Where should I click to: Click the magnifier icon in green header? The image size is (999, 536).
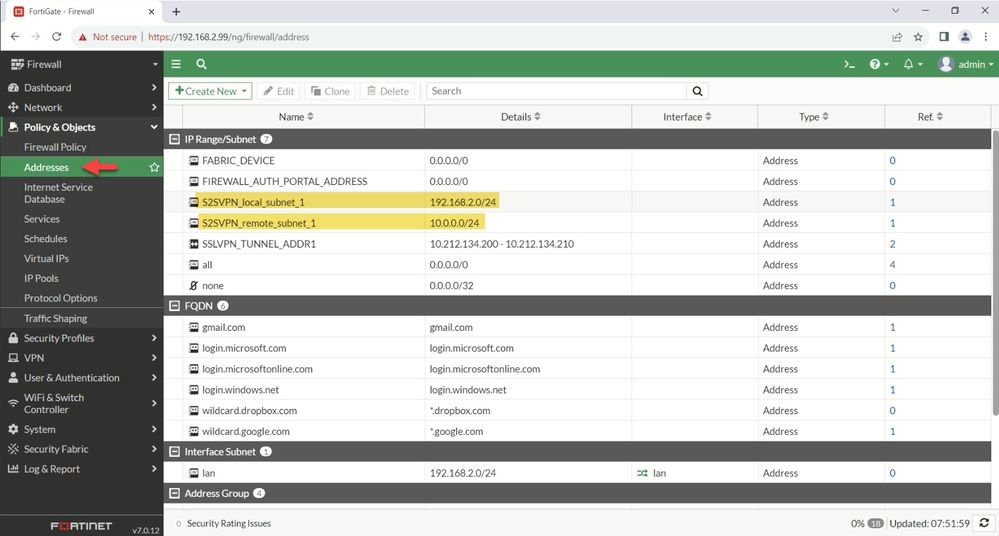point(201,64)
